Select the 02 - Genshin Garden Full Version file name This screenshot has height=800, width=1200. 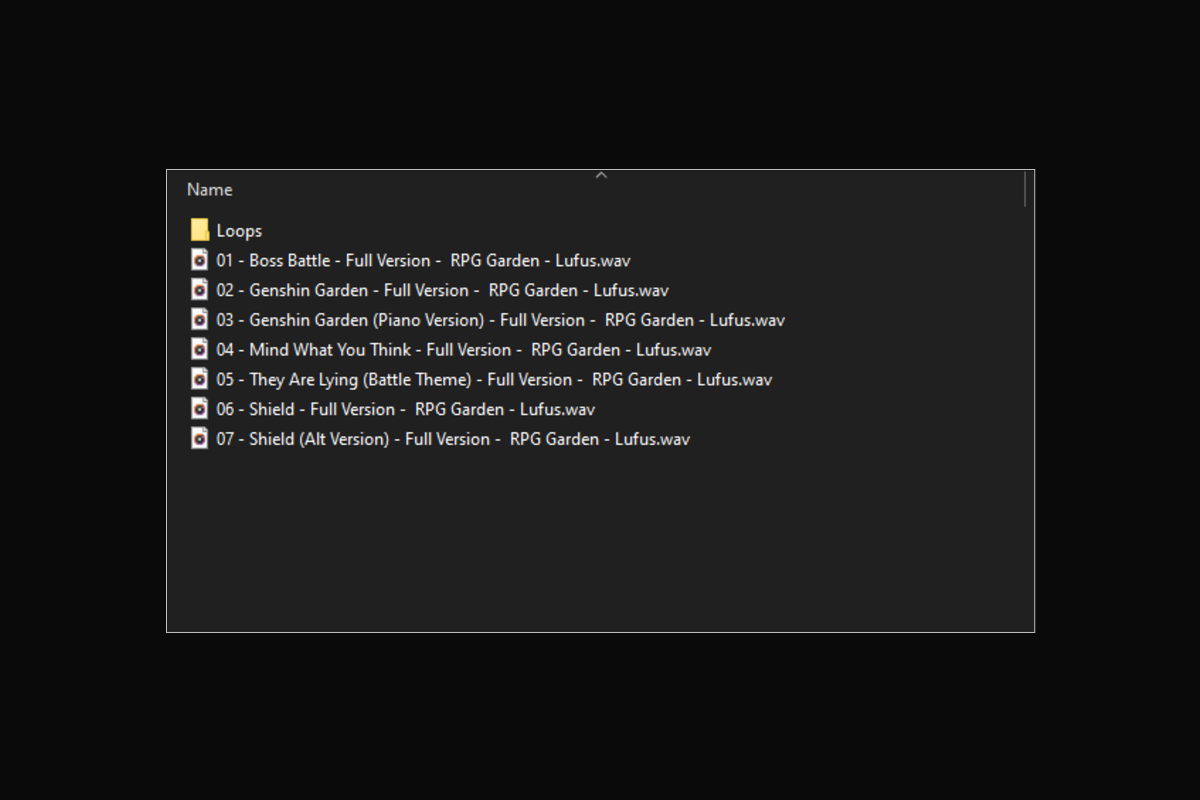point(443,291)
